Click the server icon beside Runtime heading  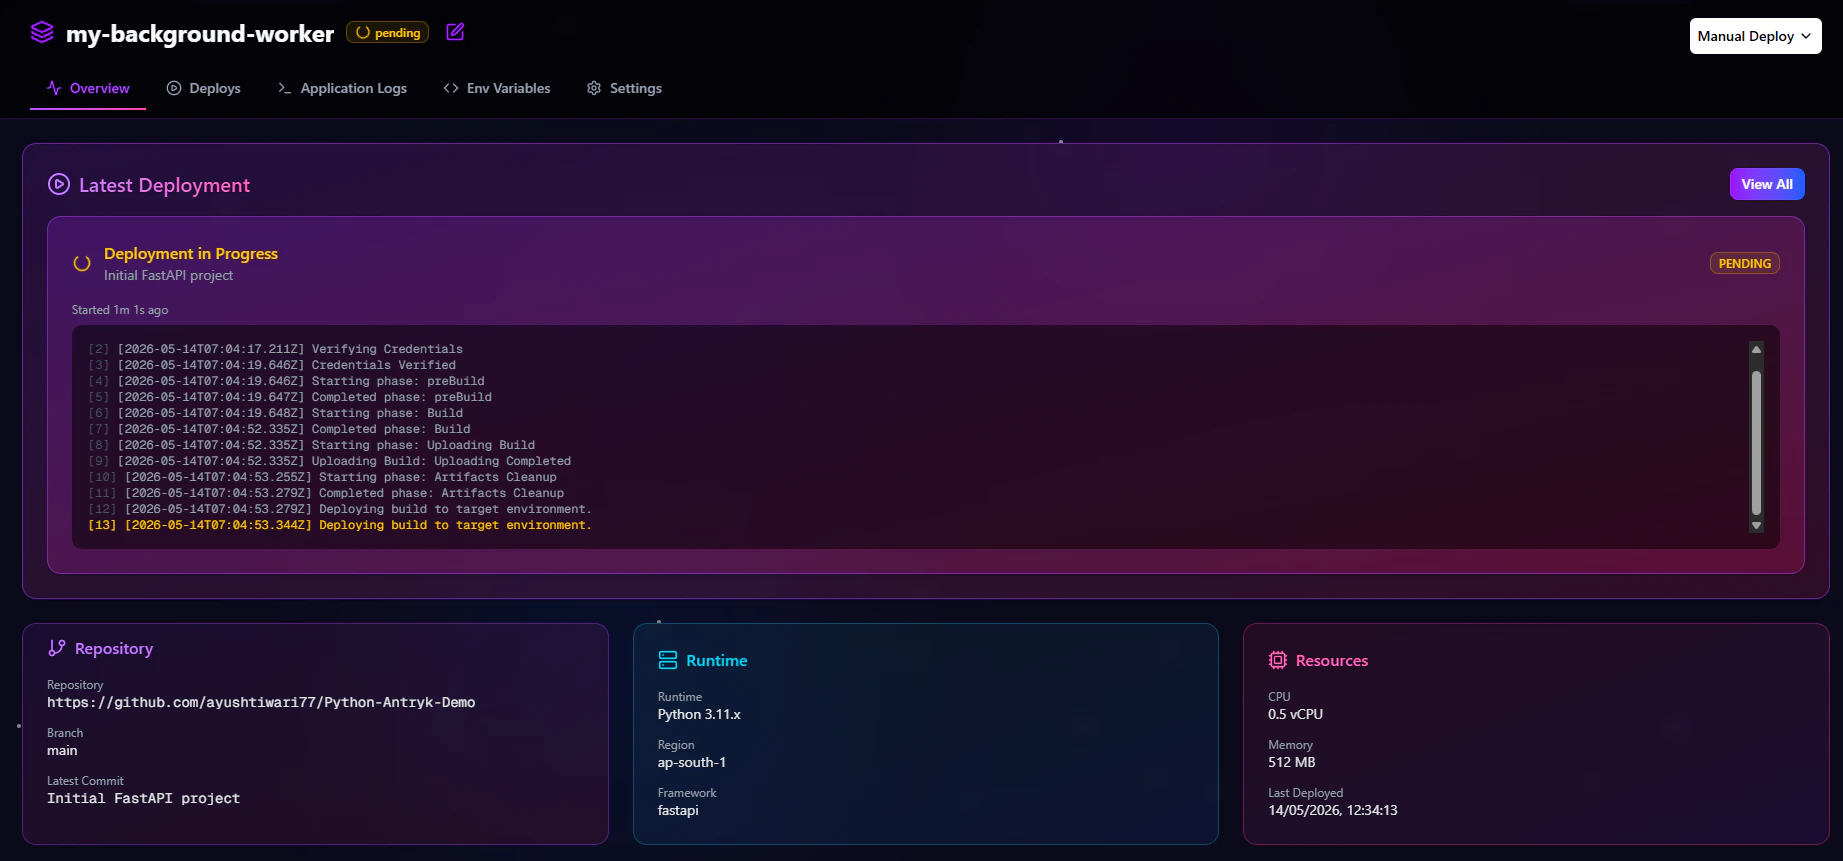[668, 660]
